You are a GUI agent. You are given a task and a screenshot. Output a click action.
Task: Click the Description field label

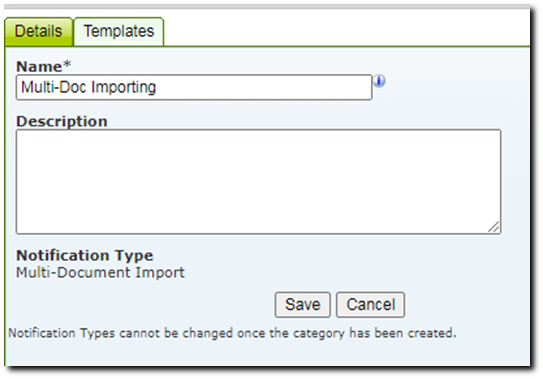tap(62, 121)
